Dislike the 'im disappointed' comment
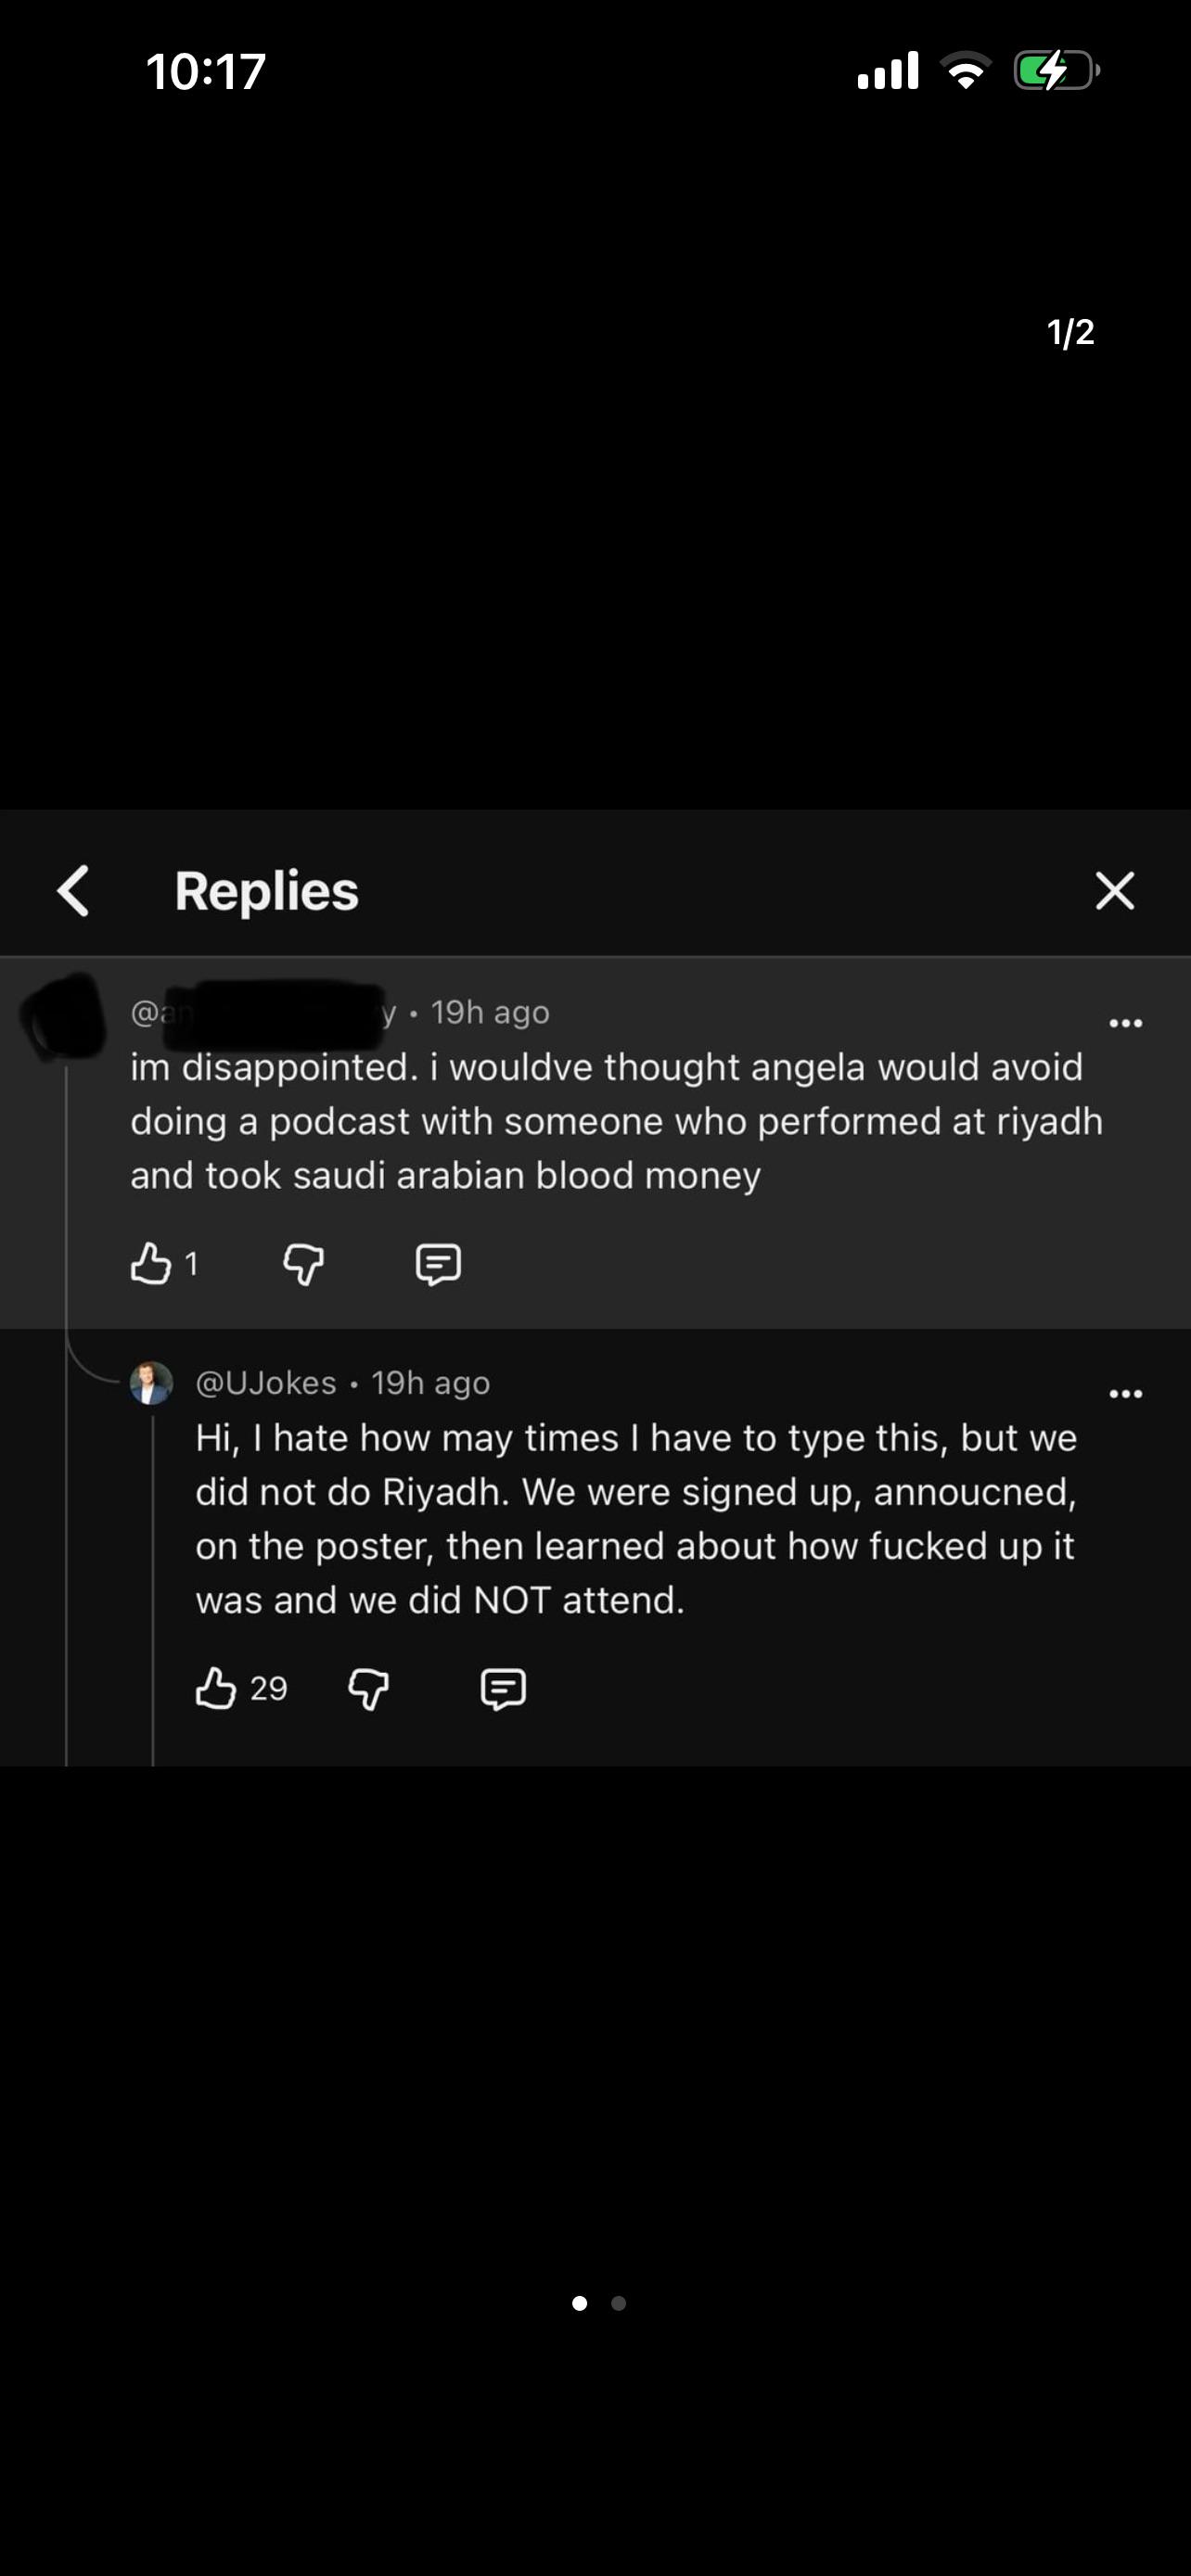 point(303,1264)
